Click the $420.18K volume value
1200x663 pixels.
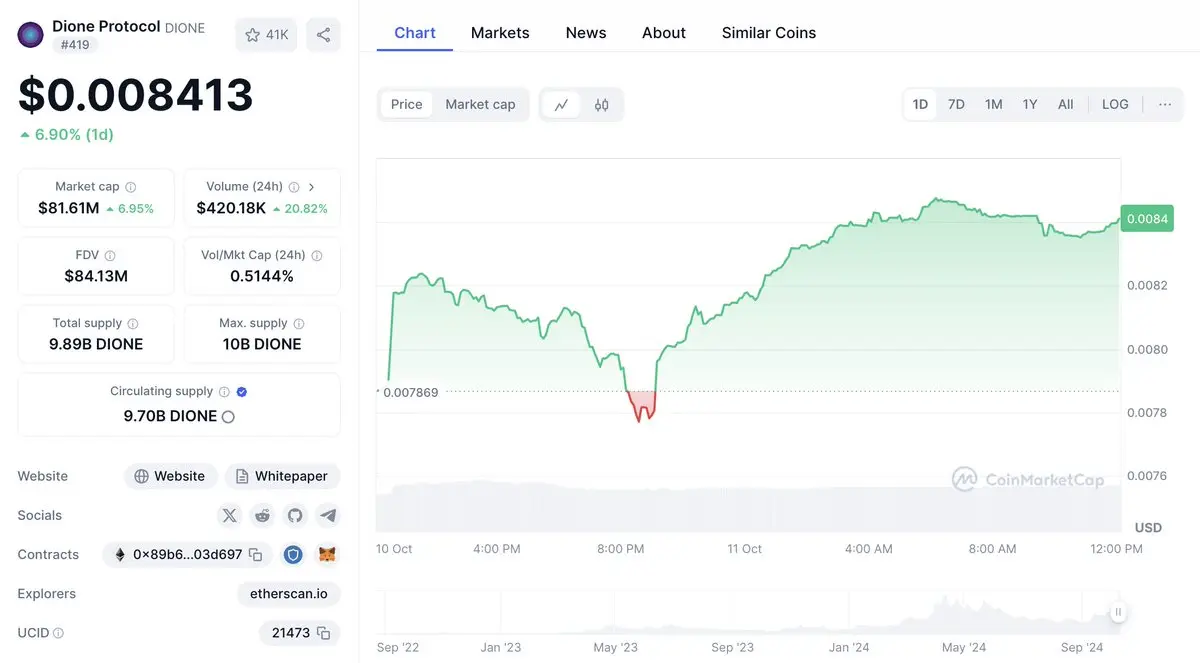(231, 208)
